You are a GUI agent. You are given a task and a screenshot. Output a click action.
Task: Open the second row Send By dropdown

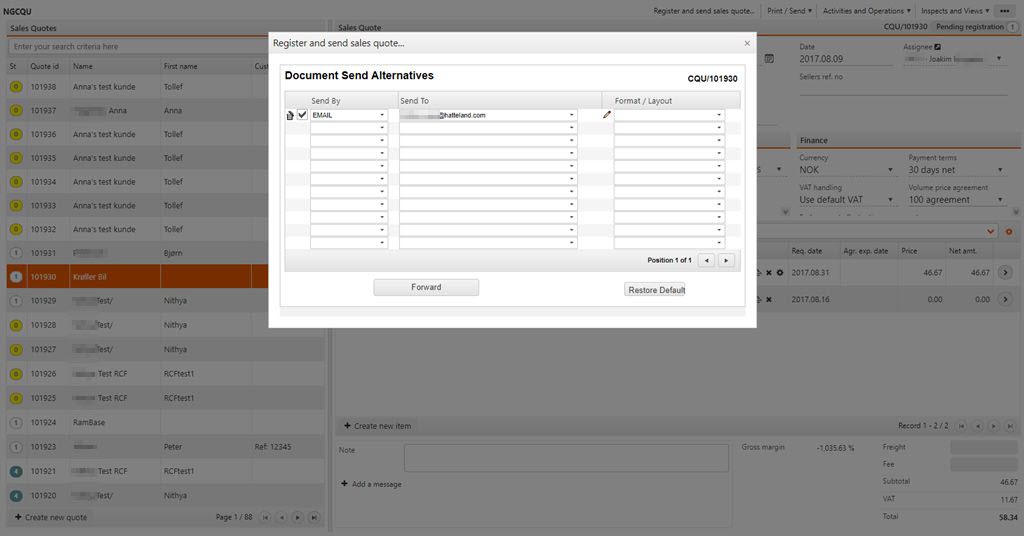[349, 128]
